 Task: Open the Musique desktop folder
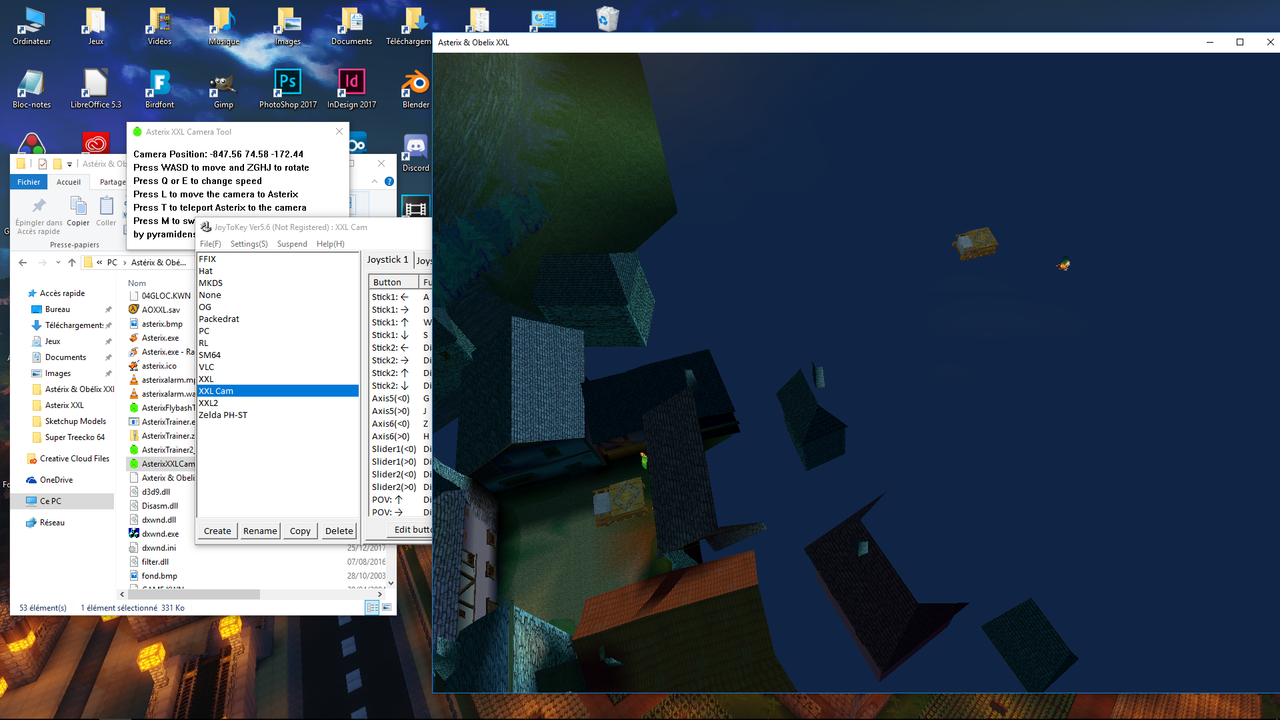pyautogui.click(x=223, y=26)
